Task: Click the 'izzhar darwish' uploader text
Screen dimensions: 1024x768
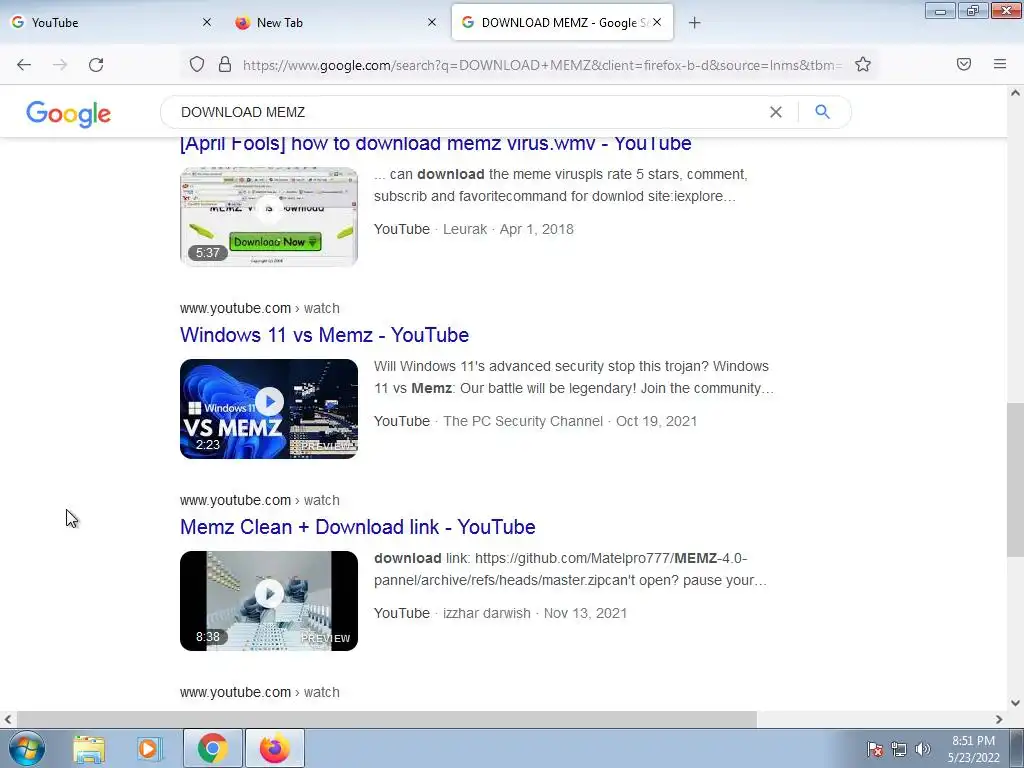Action: [487, 613]
